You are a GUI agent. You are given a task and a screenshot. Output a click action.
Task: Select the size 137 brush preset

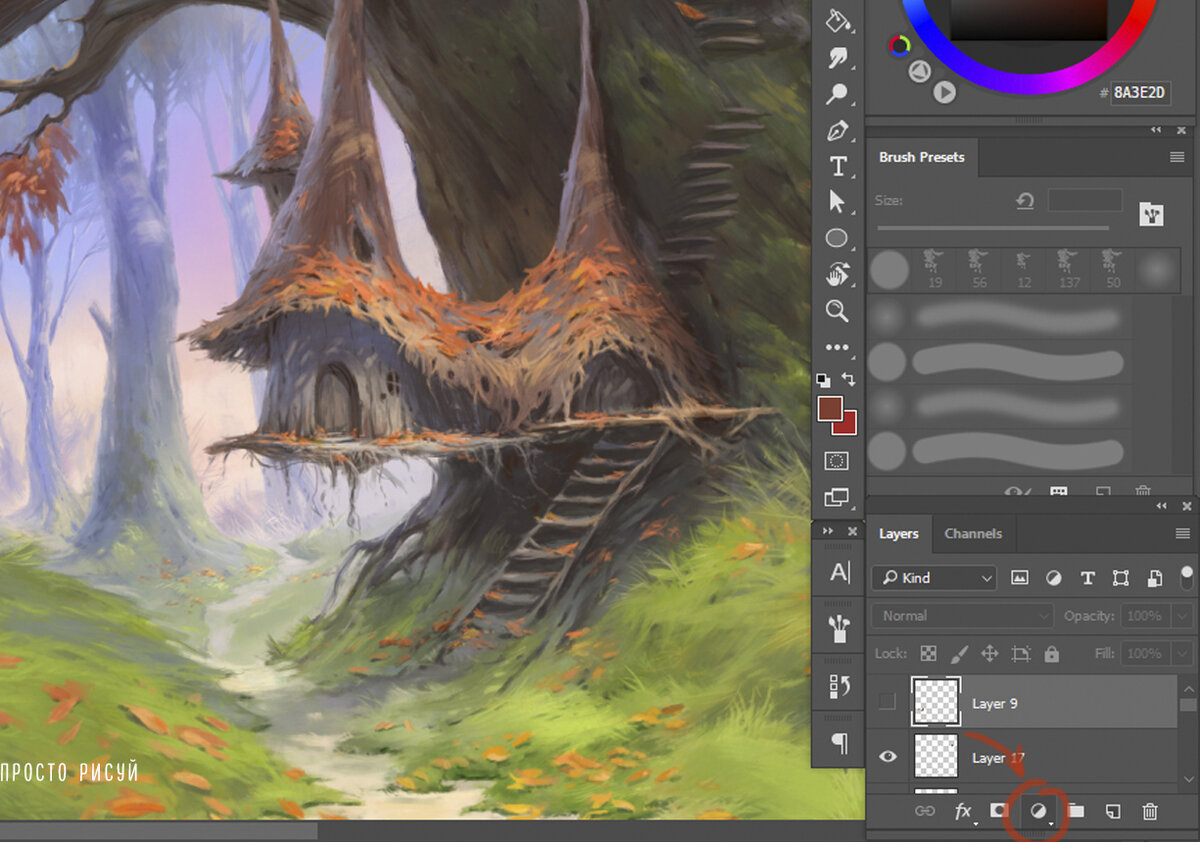(1066, 268)
